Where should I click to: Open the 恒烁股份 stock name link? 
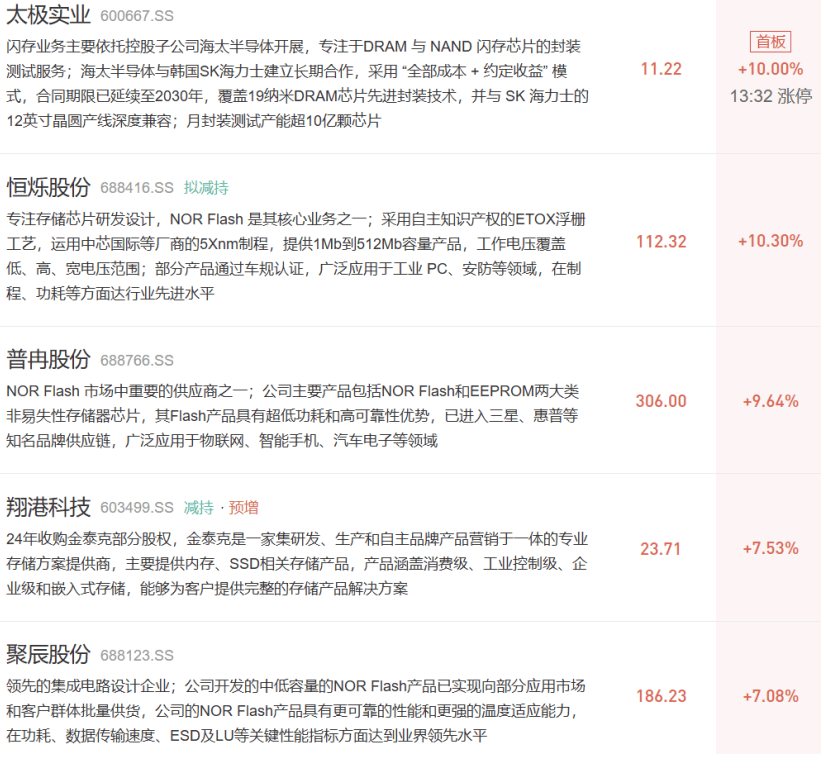[48, 187]
